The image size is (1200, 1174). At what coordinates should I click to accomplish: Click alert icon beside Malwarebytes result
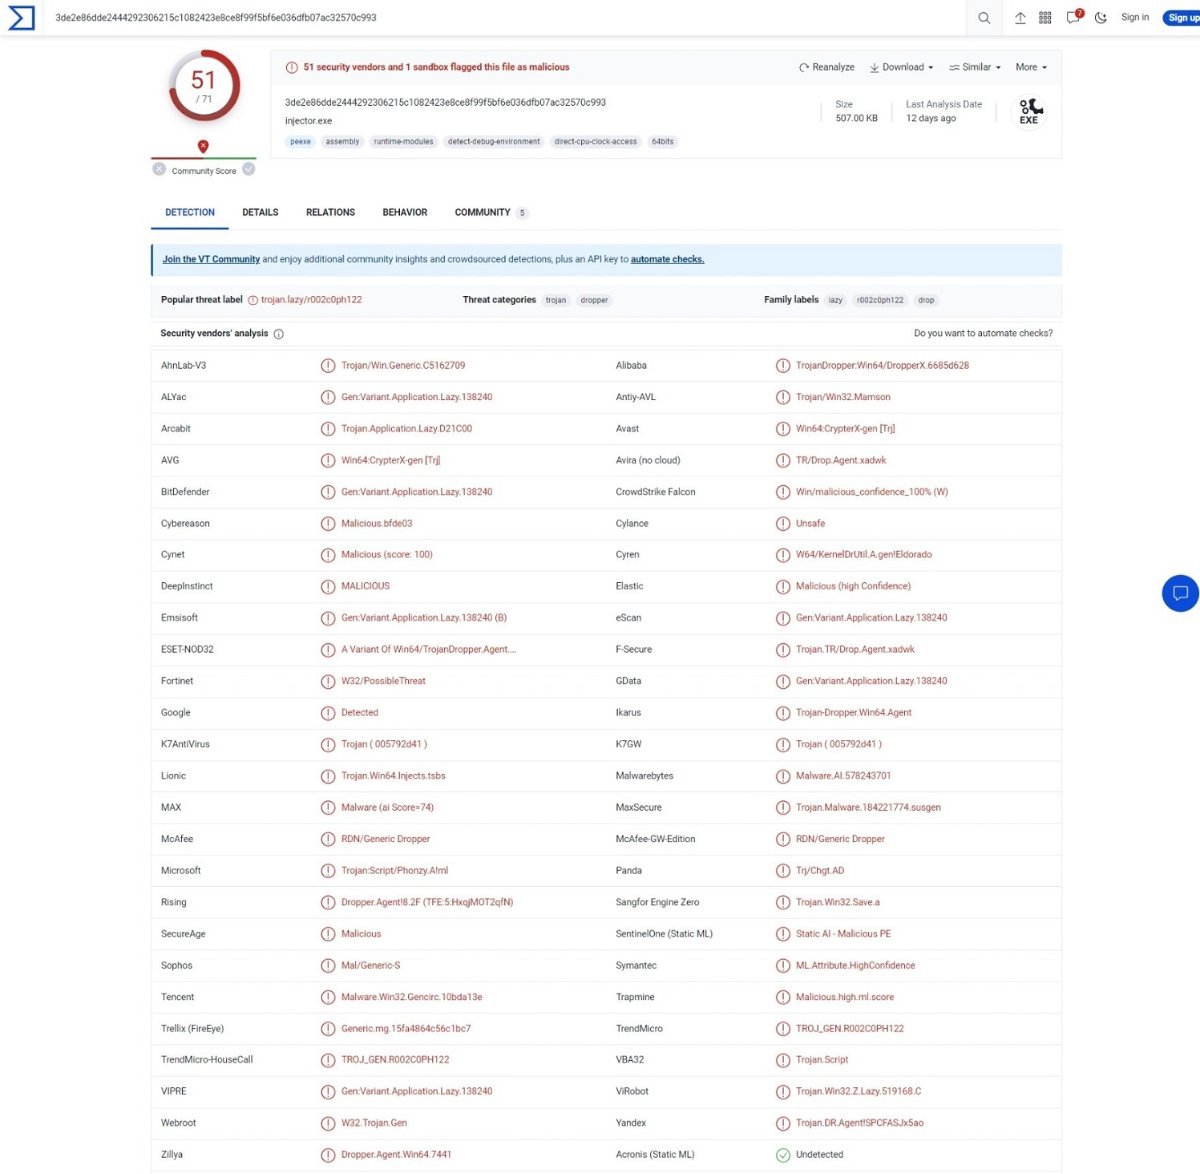(783, 776)
